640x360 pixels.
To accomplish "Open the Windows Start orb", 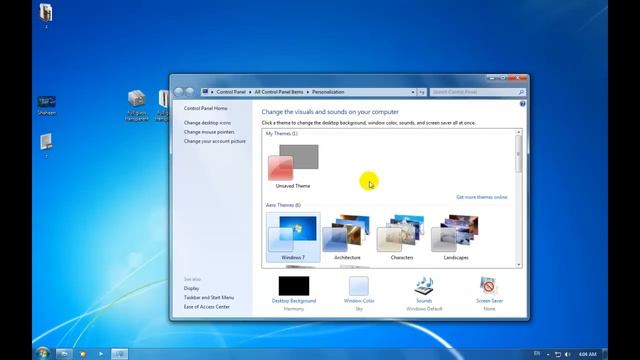I will point(42,353).
